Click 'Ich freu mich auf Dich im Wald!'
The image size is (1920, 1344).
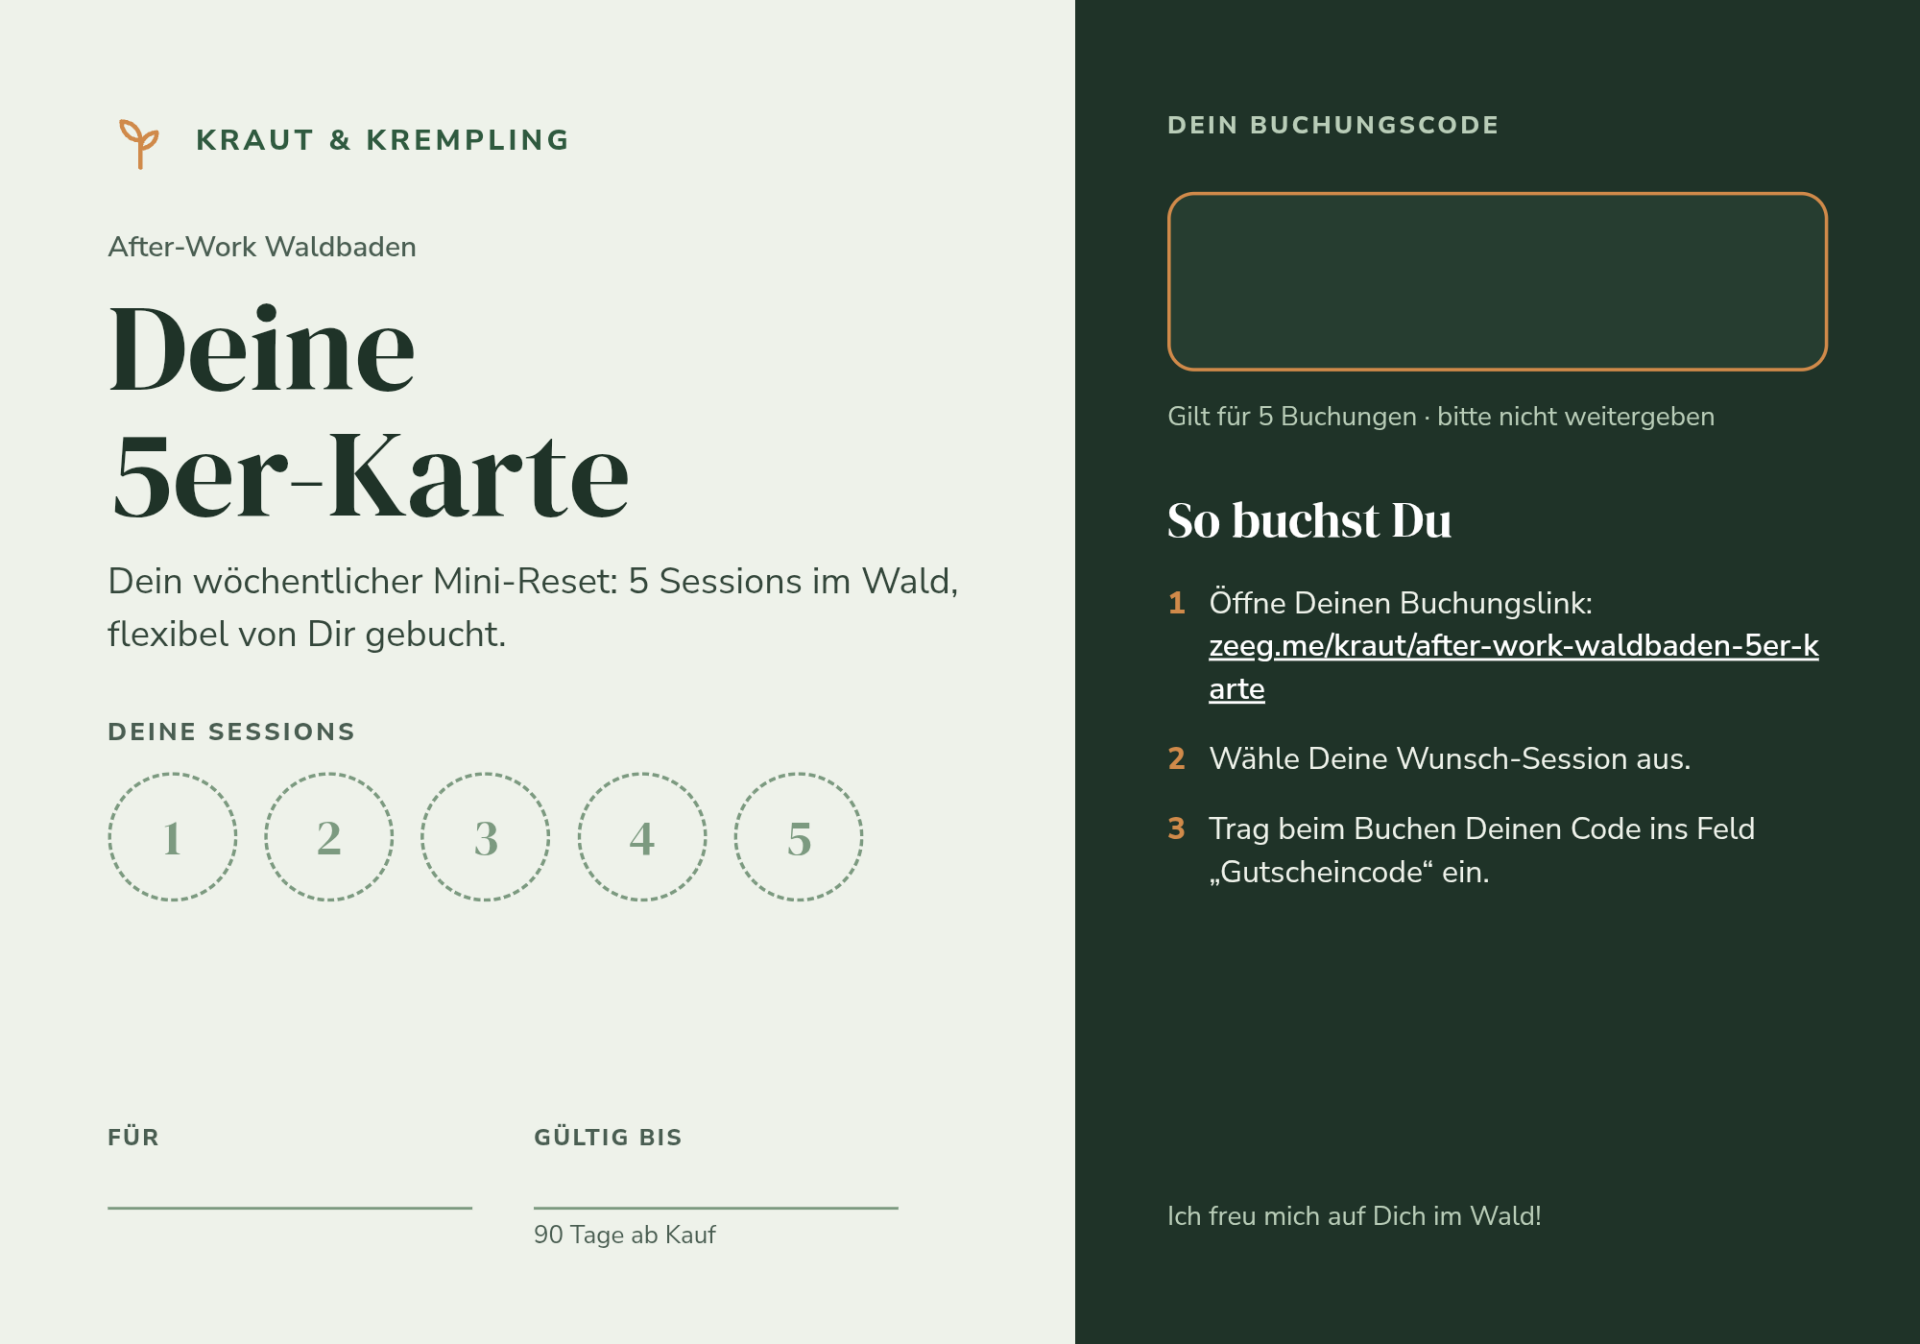coord(1354,1216)
